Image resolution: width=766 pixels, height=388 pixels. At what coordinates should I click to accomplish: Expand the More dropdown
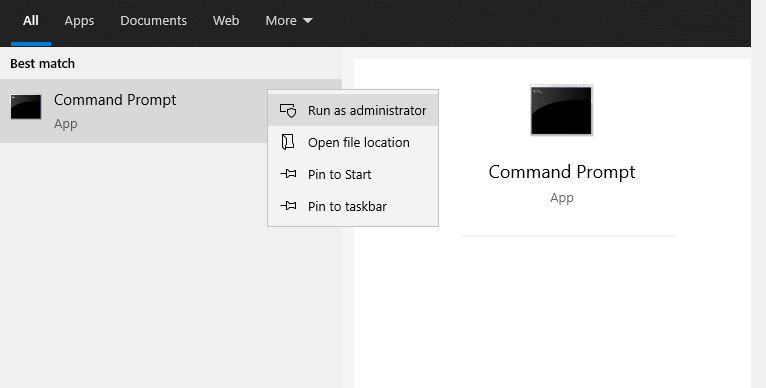(x=289, y=21)
